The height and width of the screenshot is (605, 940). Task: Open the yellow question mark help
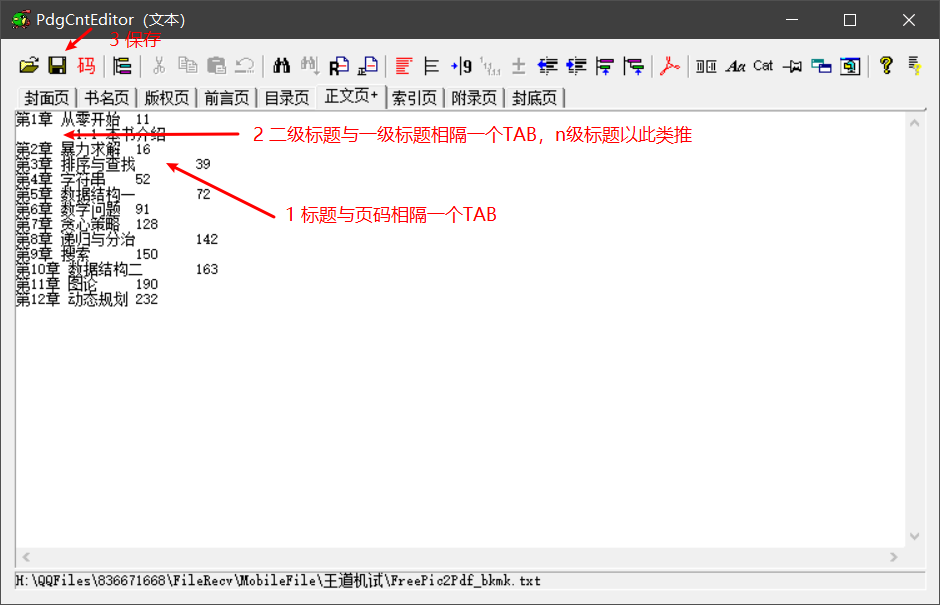point(886,65)
